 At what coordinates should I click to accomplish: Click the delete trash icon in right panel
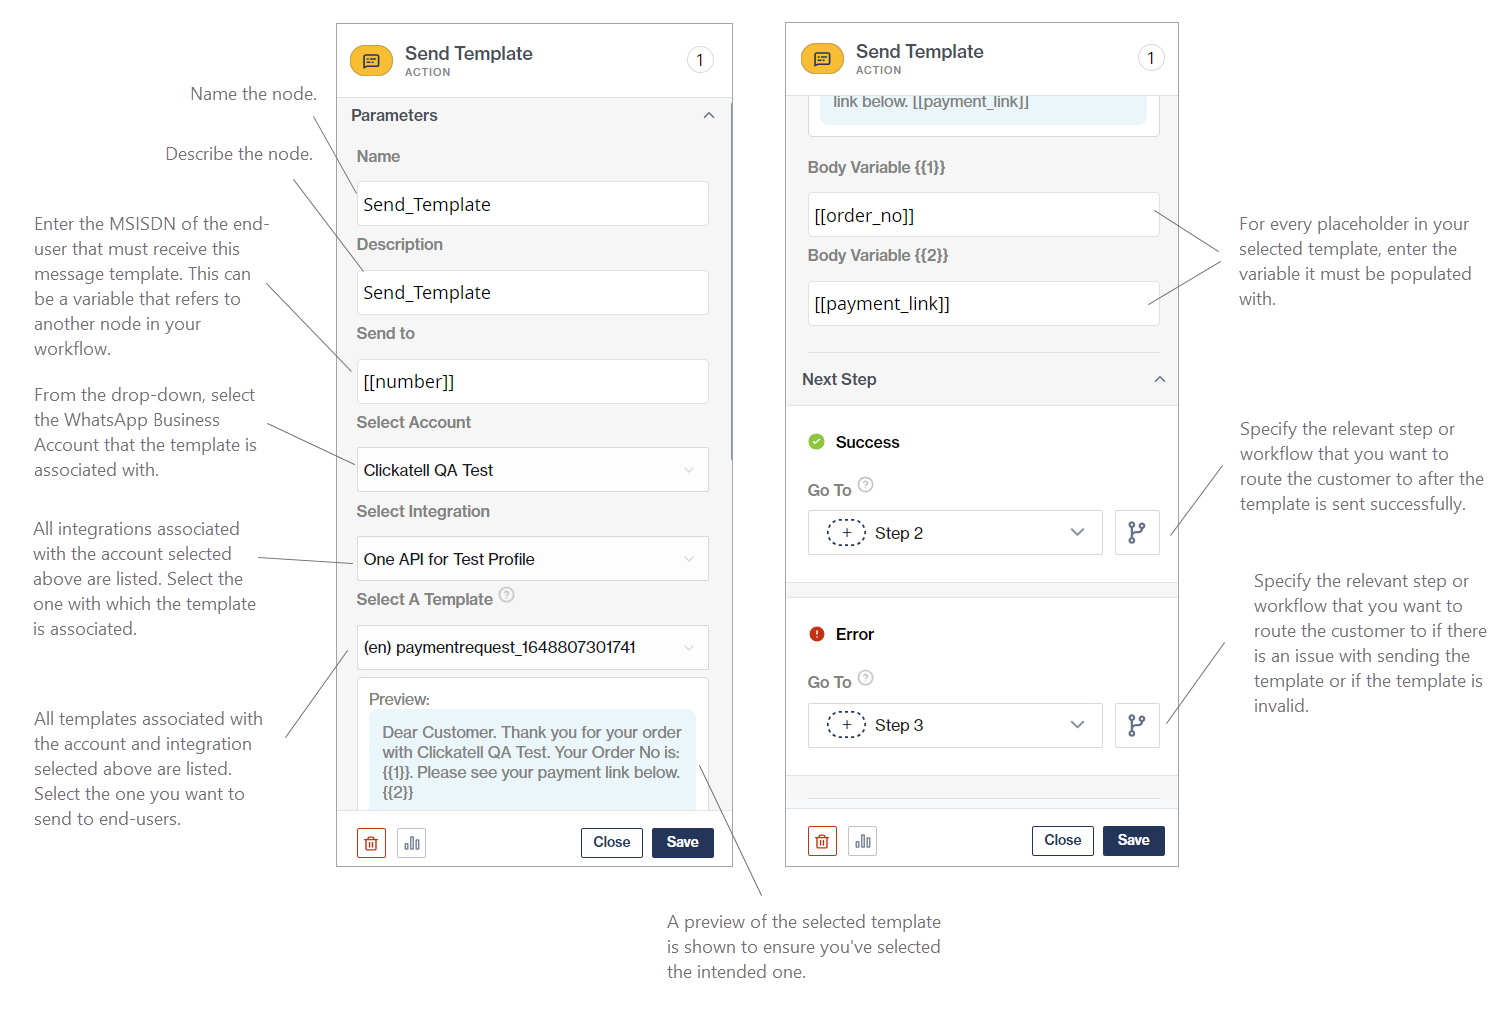(822, 841)
